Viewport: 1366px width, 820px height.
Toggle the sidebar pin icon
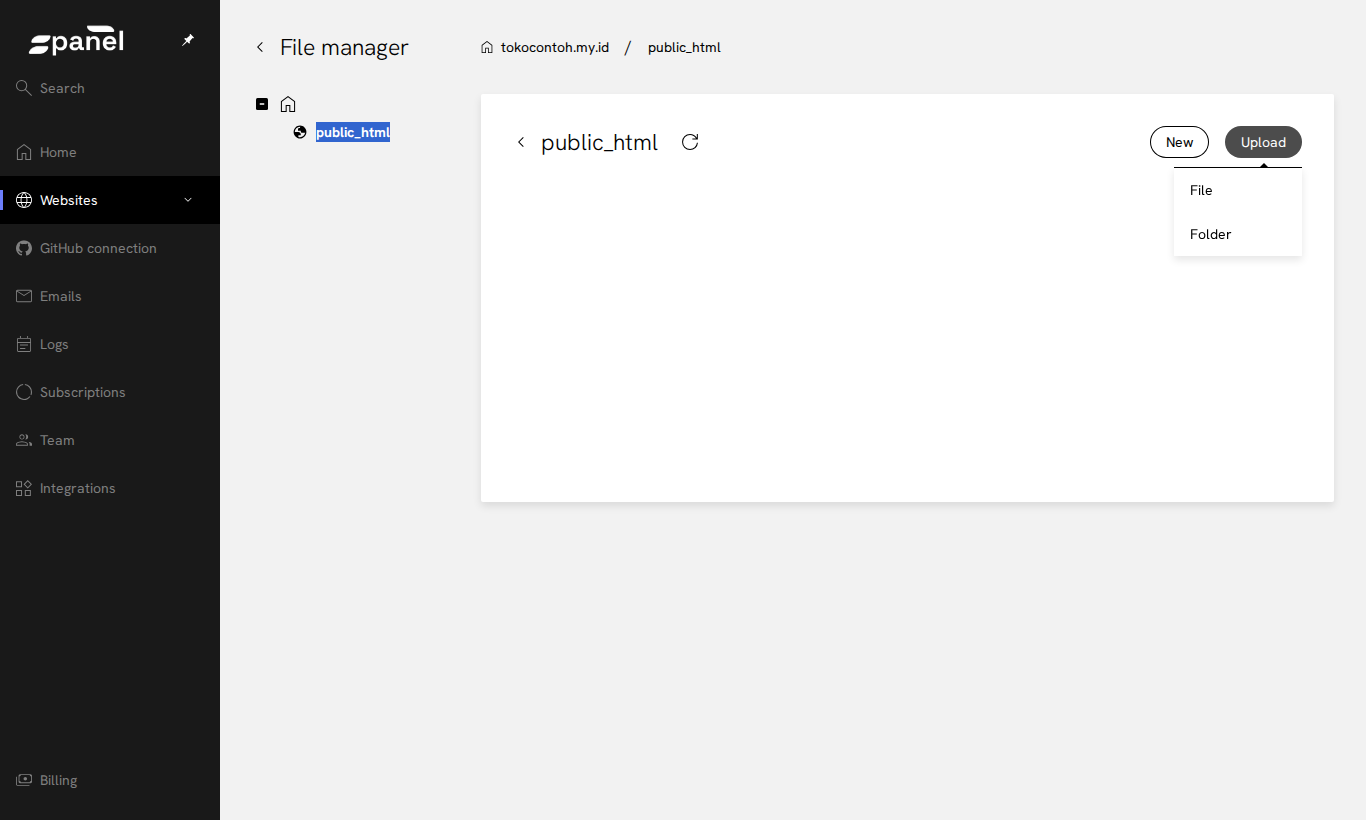click(x=188, y=40)
